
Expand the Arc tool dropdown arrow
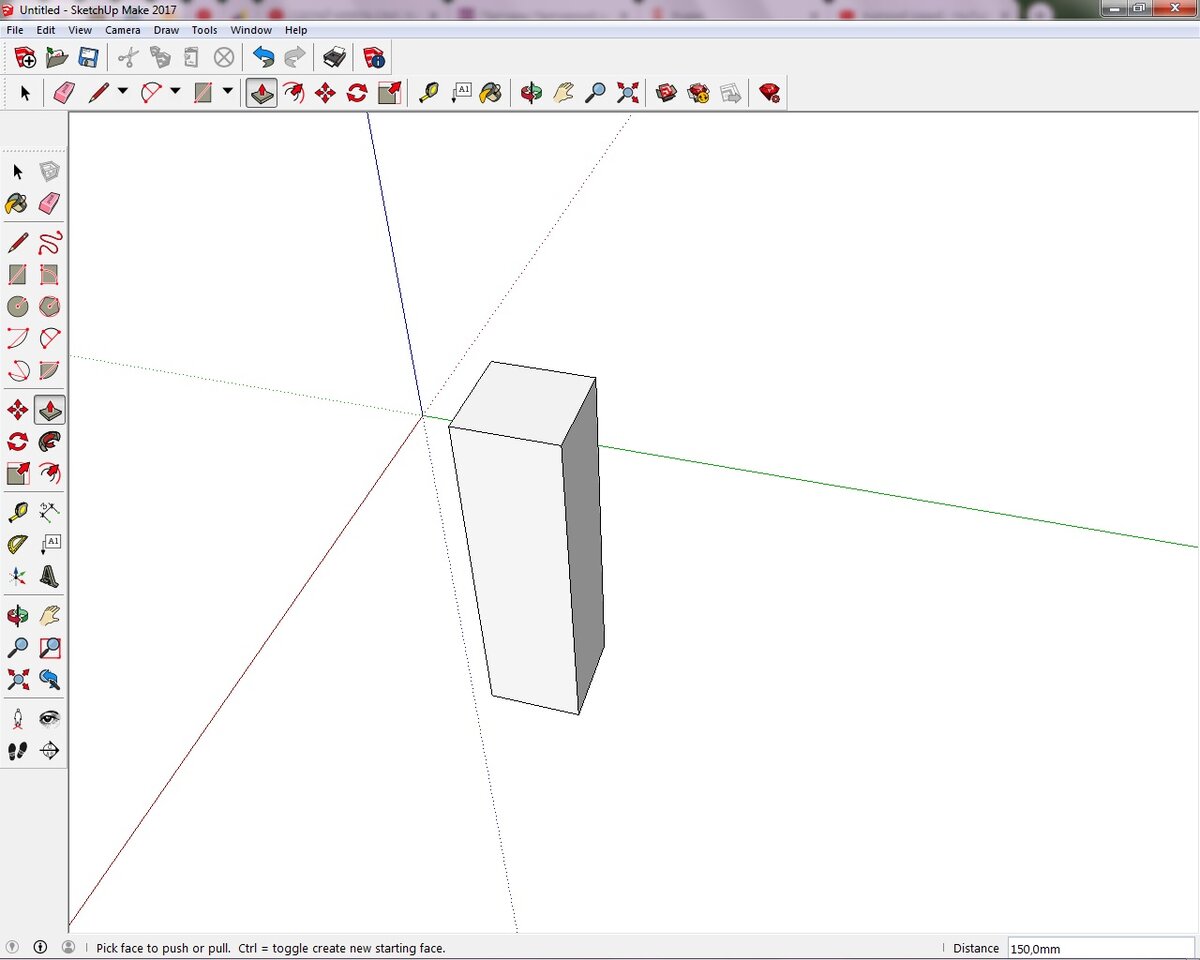176,92
